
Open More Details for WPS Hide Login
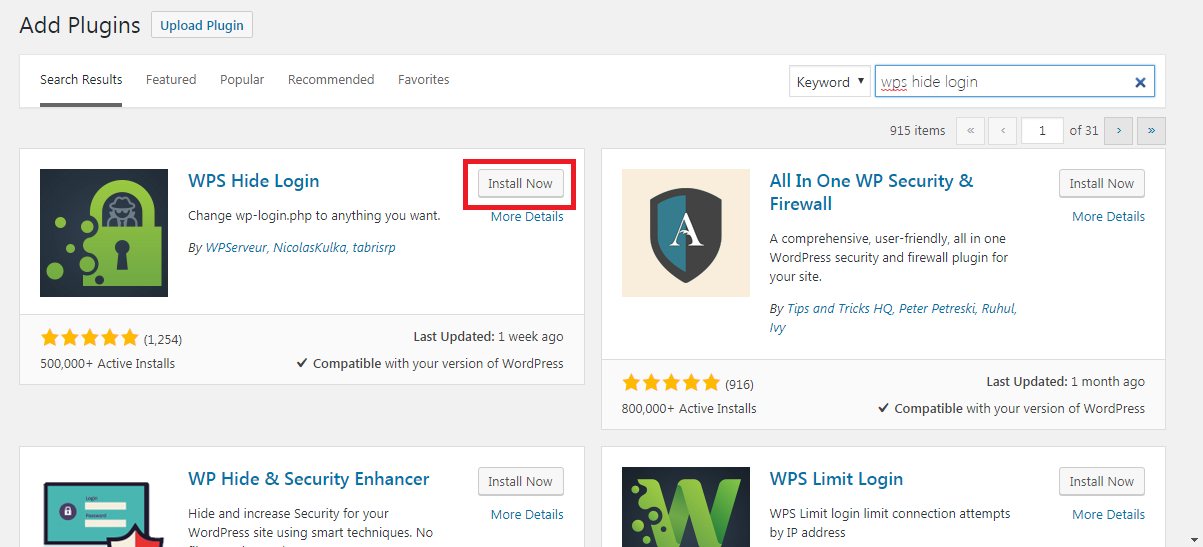527,217
